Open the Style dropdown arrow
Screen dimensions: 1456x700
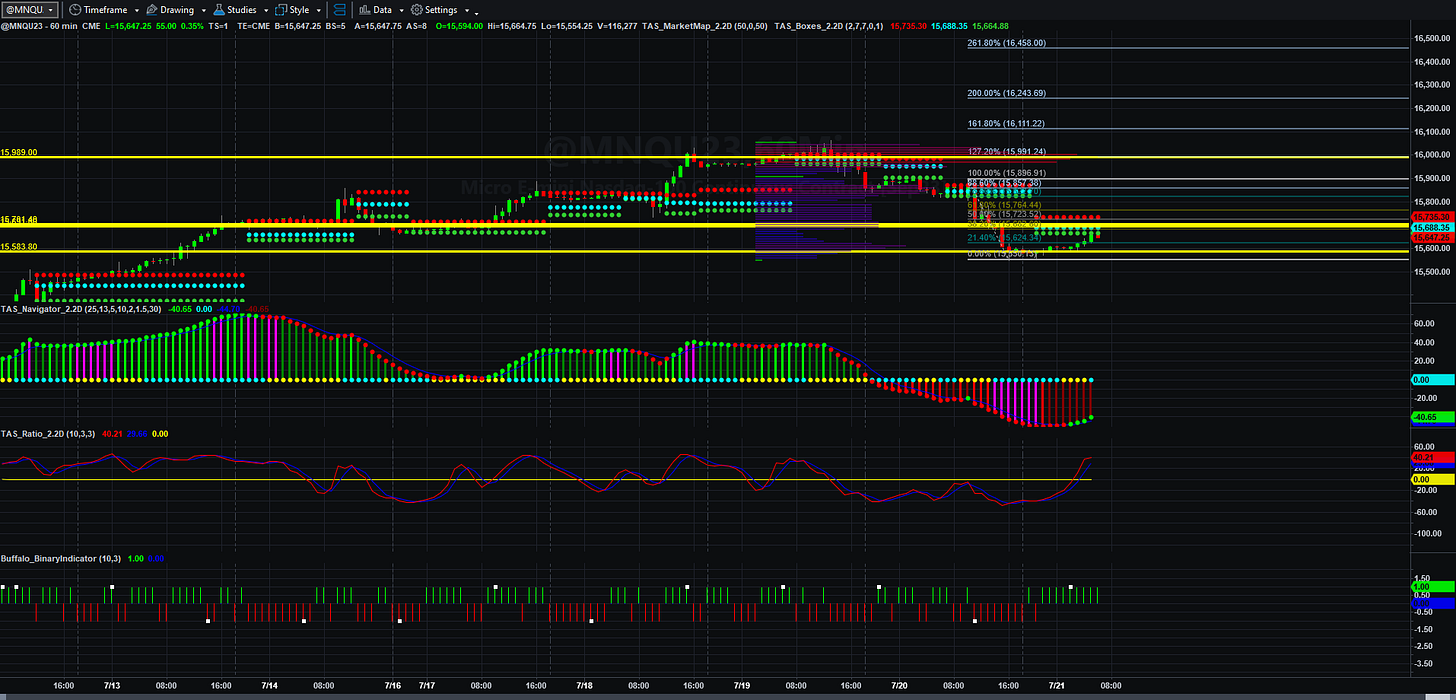(319, 10)
